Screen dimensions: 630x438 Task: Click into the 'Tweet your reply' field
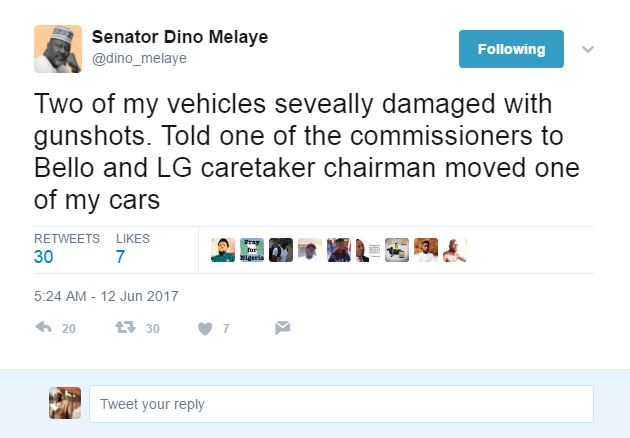coord(341,404)
